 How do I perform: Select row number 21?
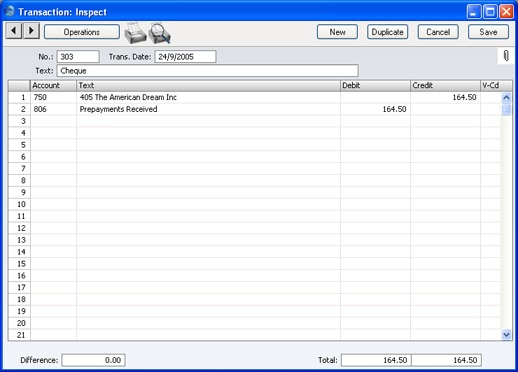pos(19,335)
